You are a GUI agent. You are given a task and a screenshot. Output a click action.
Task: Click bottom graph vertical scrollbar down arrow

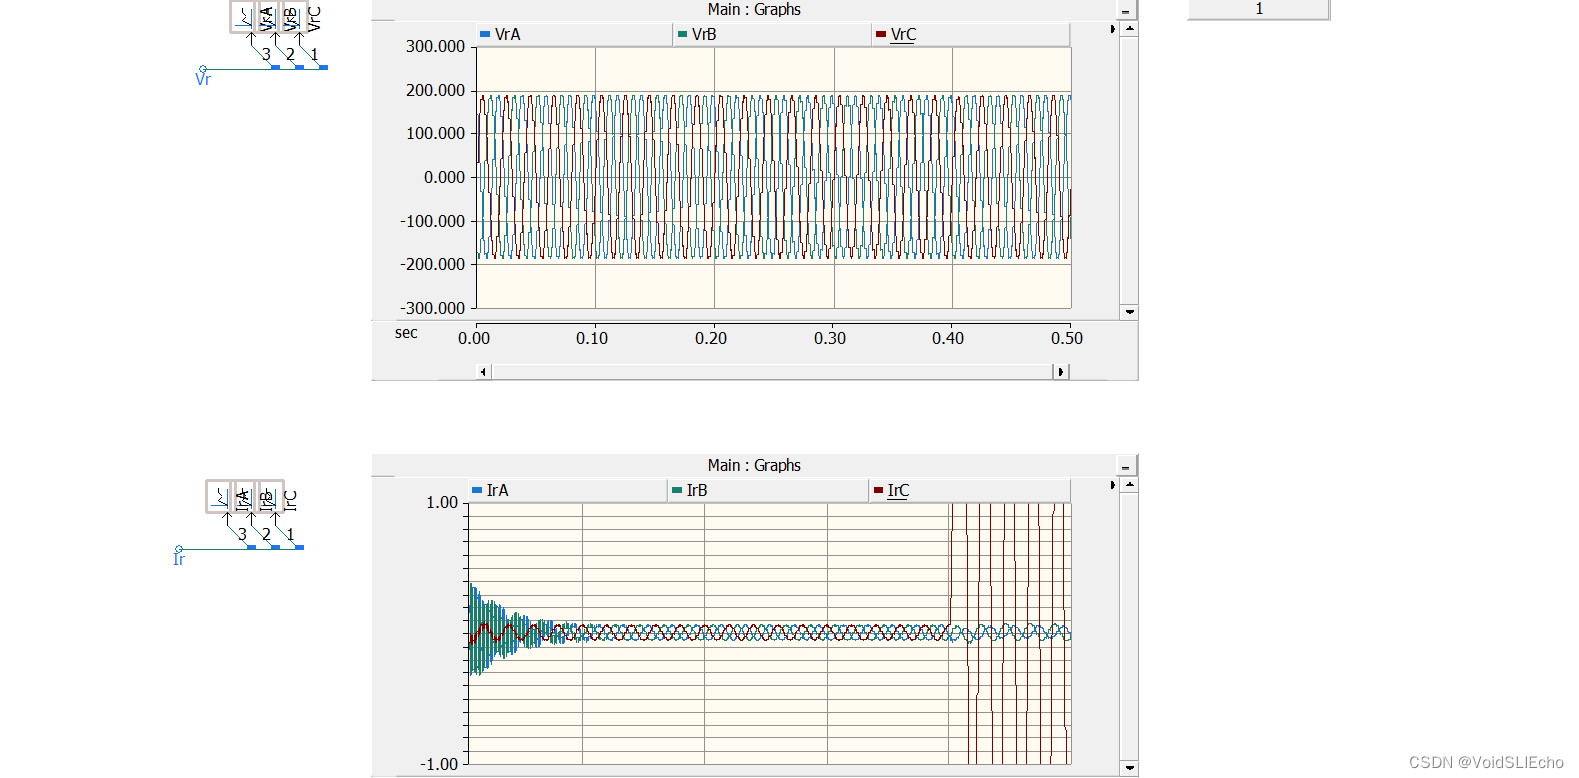pyautogui.click(x=1129, y=768)
